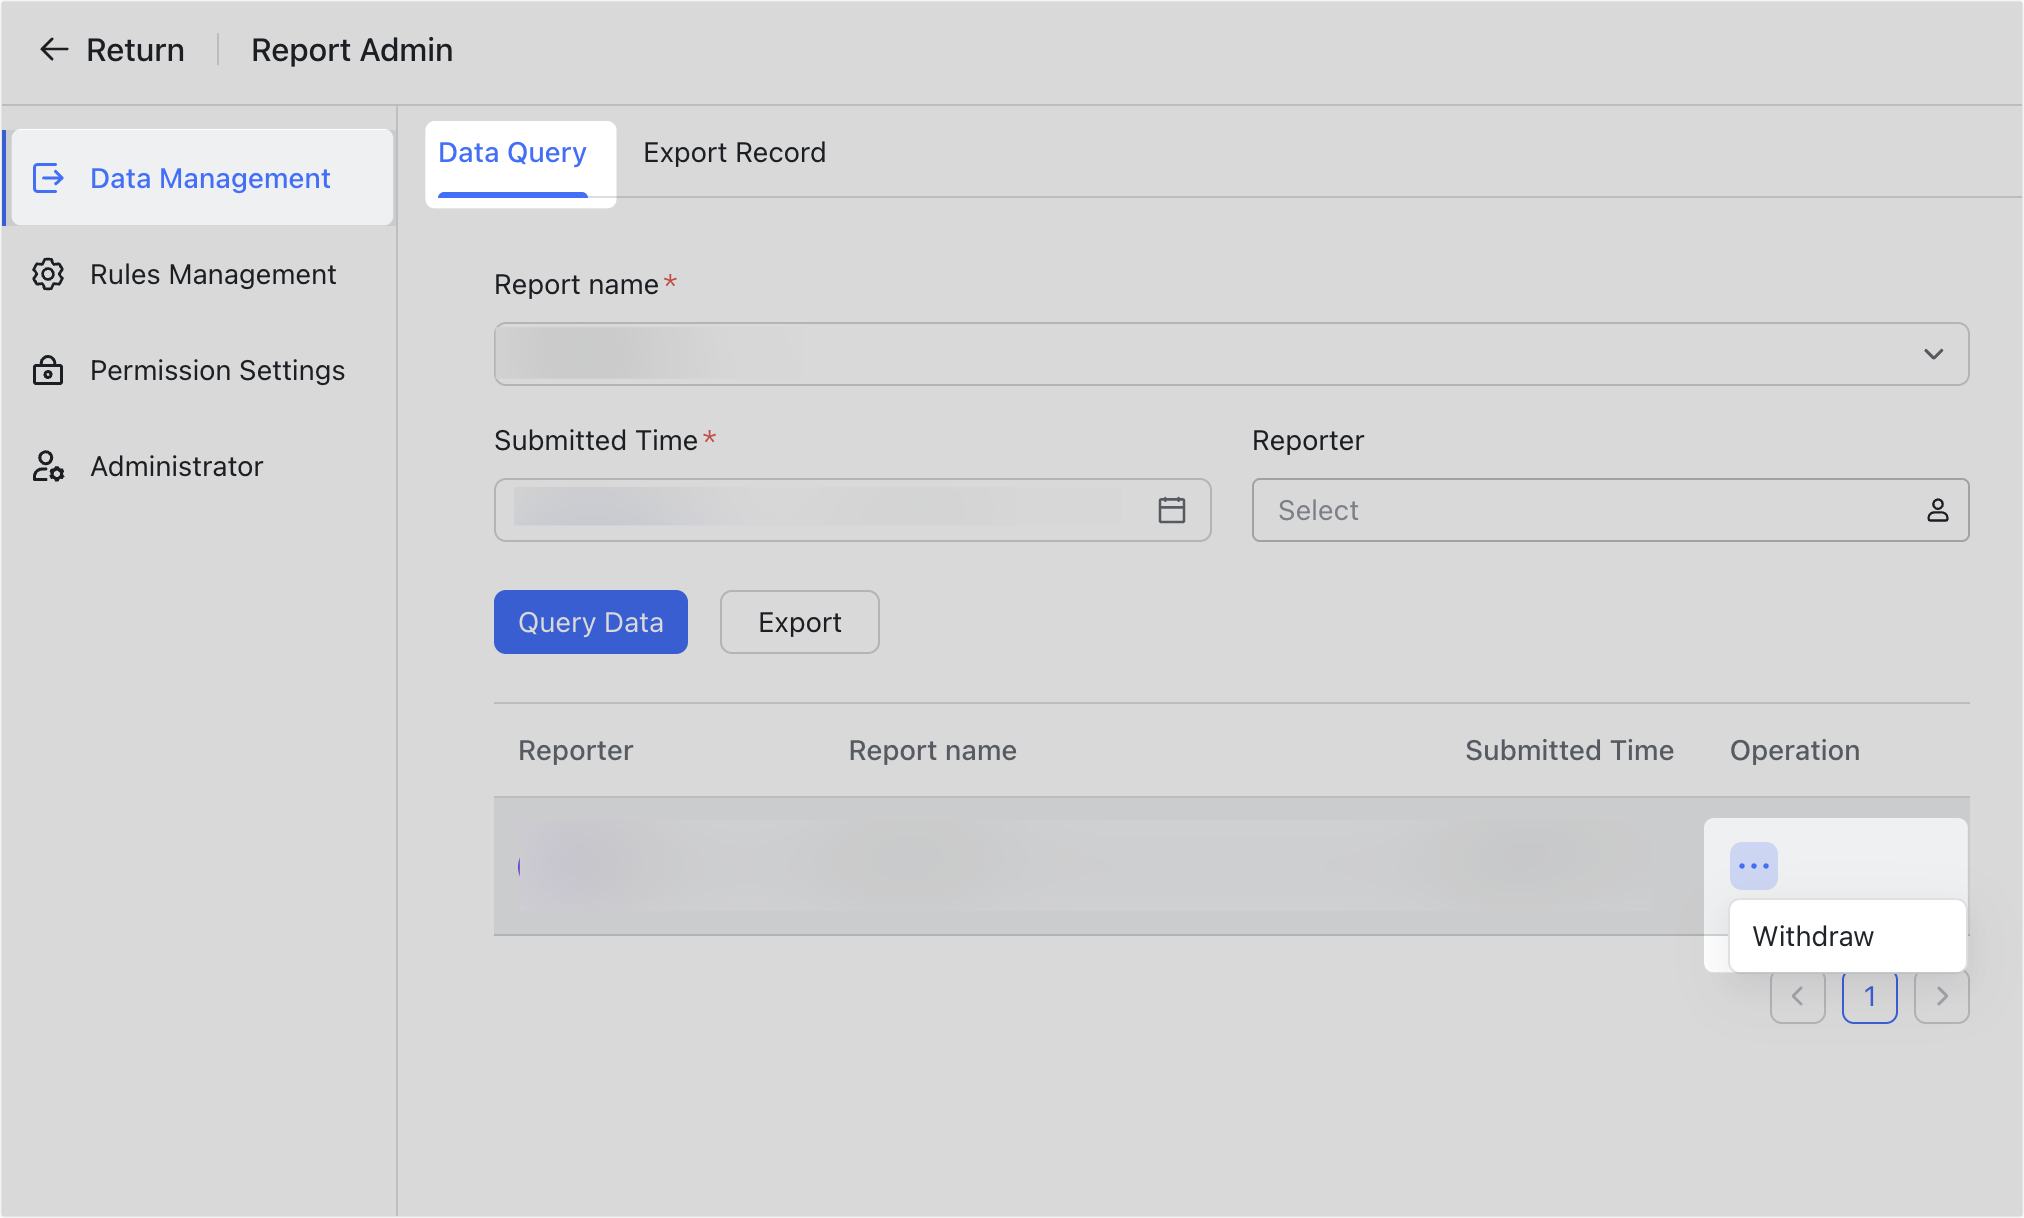Image resolution: width=2024 pixels, height=1218 pixels.
Task: Click the person icon in the Reporter field
Action: pyautogui.click(x=1938, y=510)
